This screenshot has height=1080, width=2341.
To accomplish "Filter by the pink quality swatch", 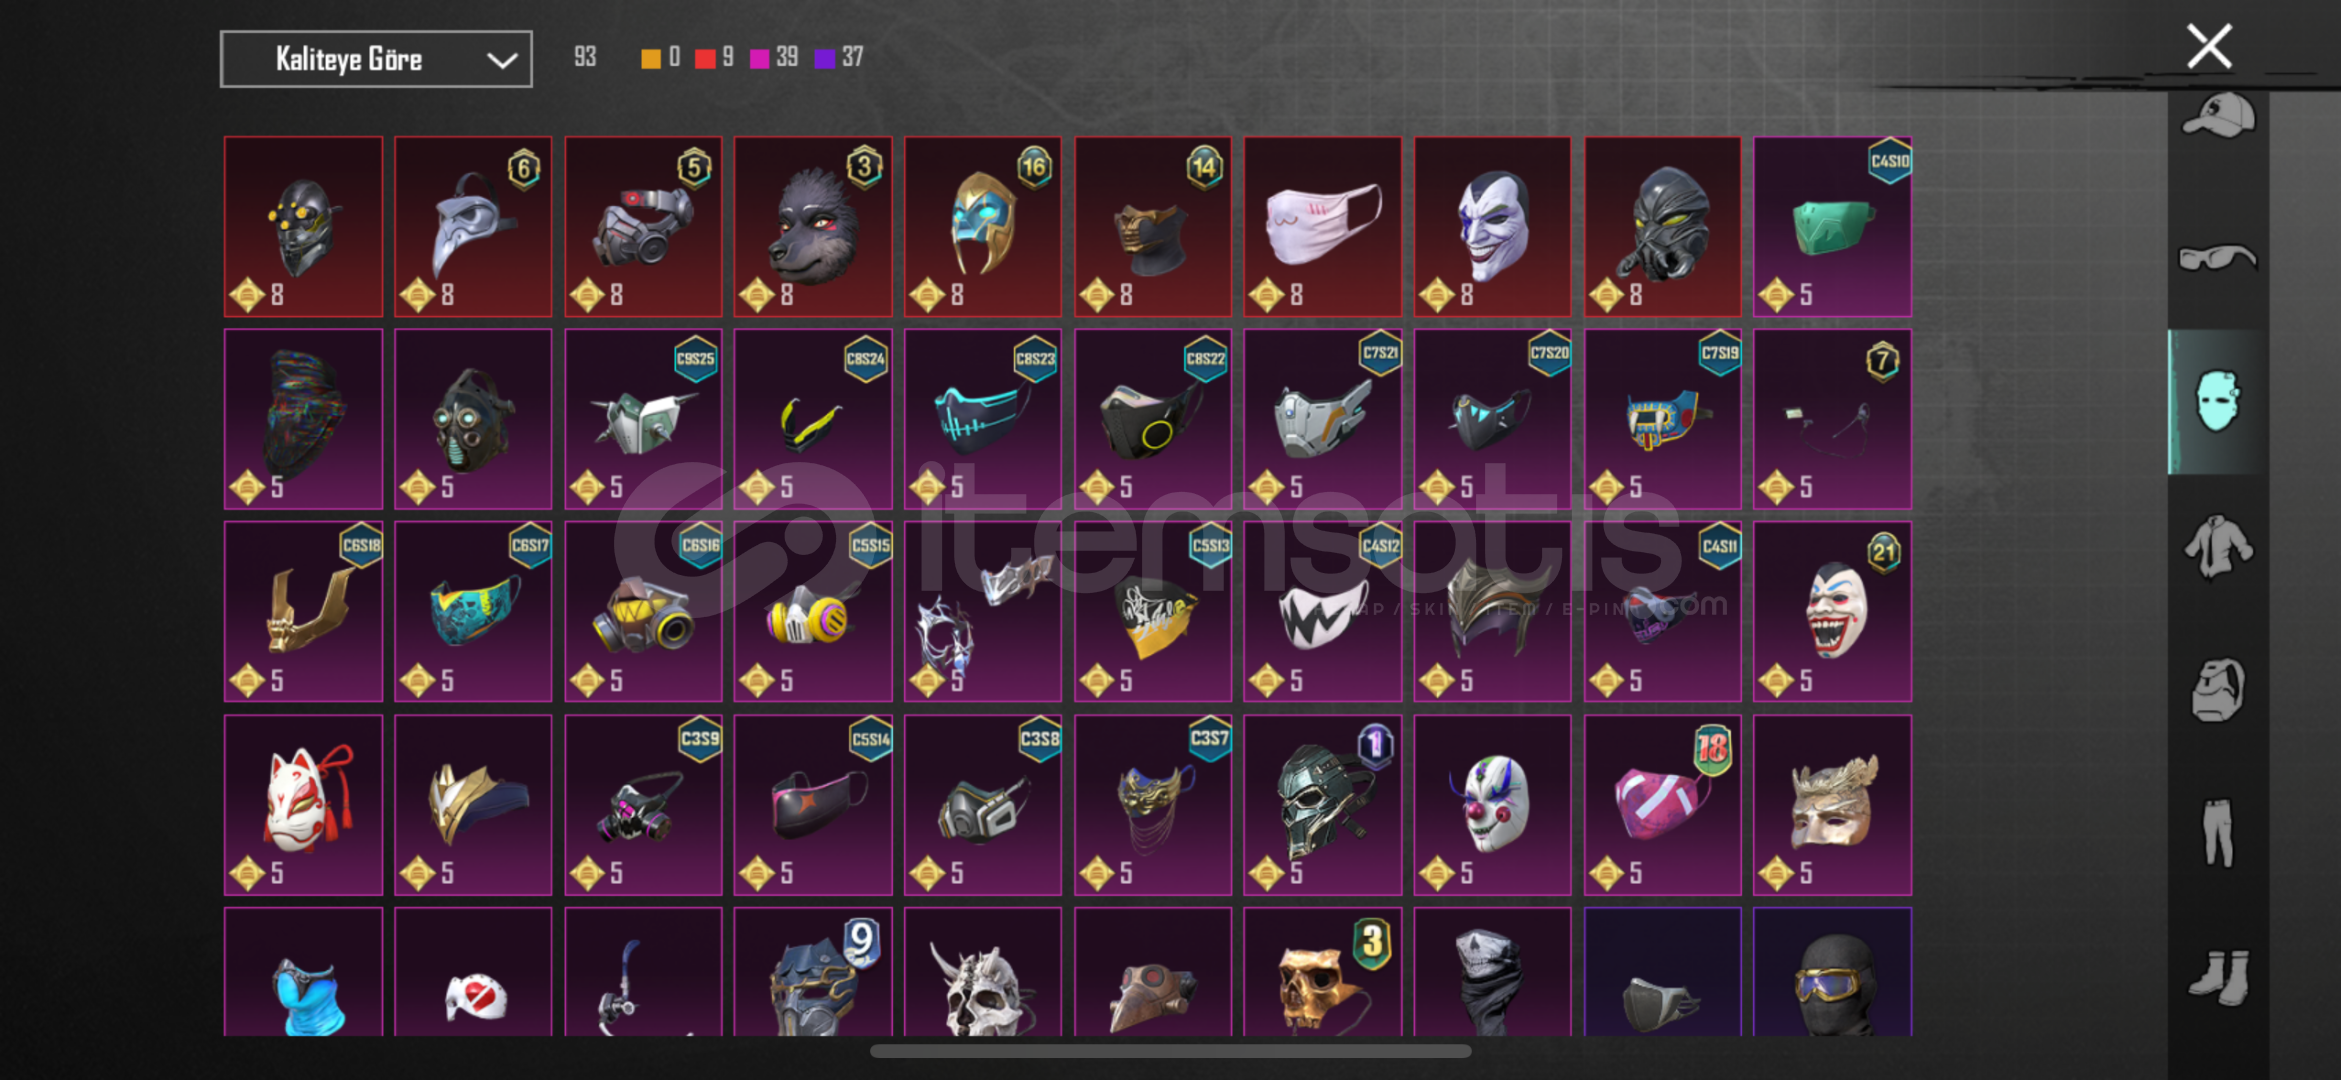I will tap(760, 58).
